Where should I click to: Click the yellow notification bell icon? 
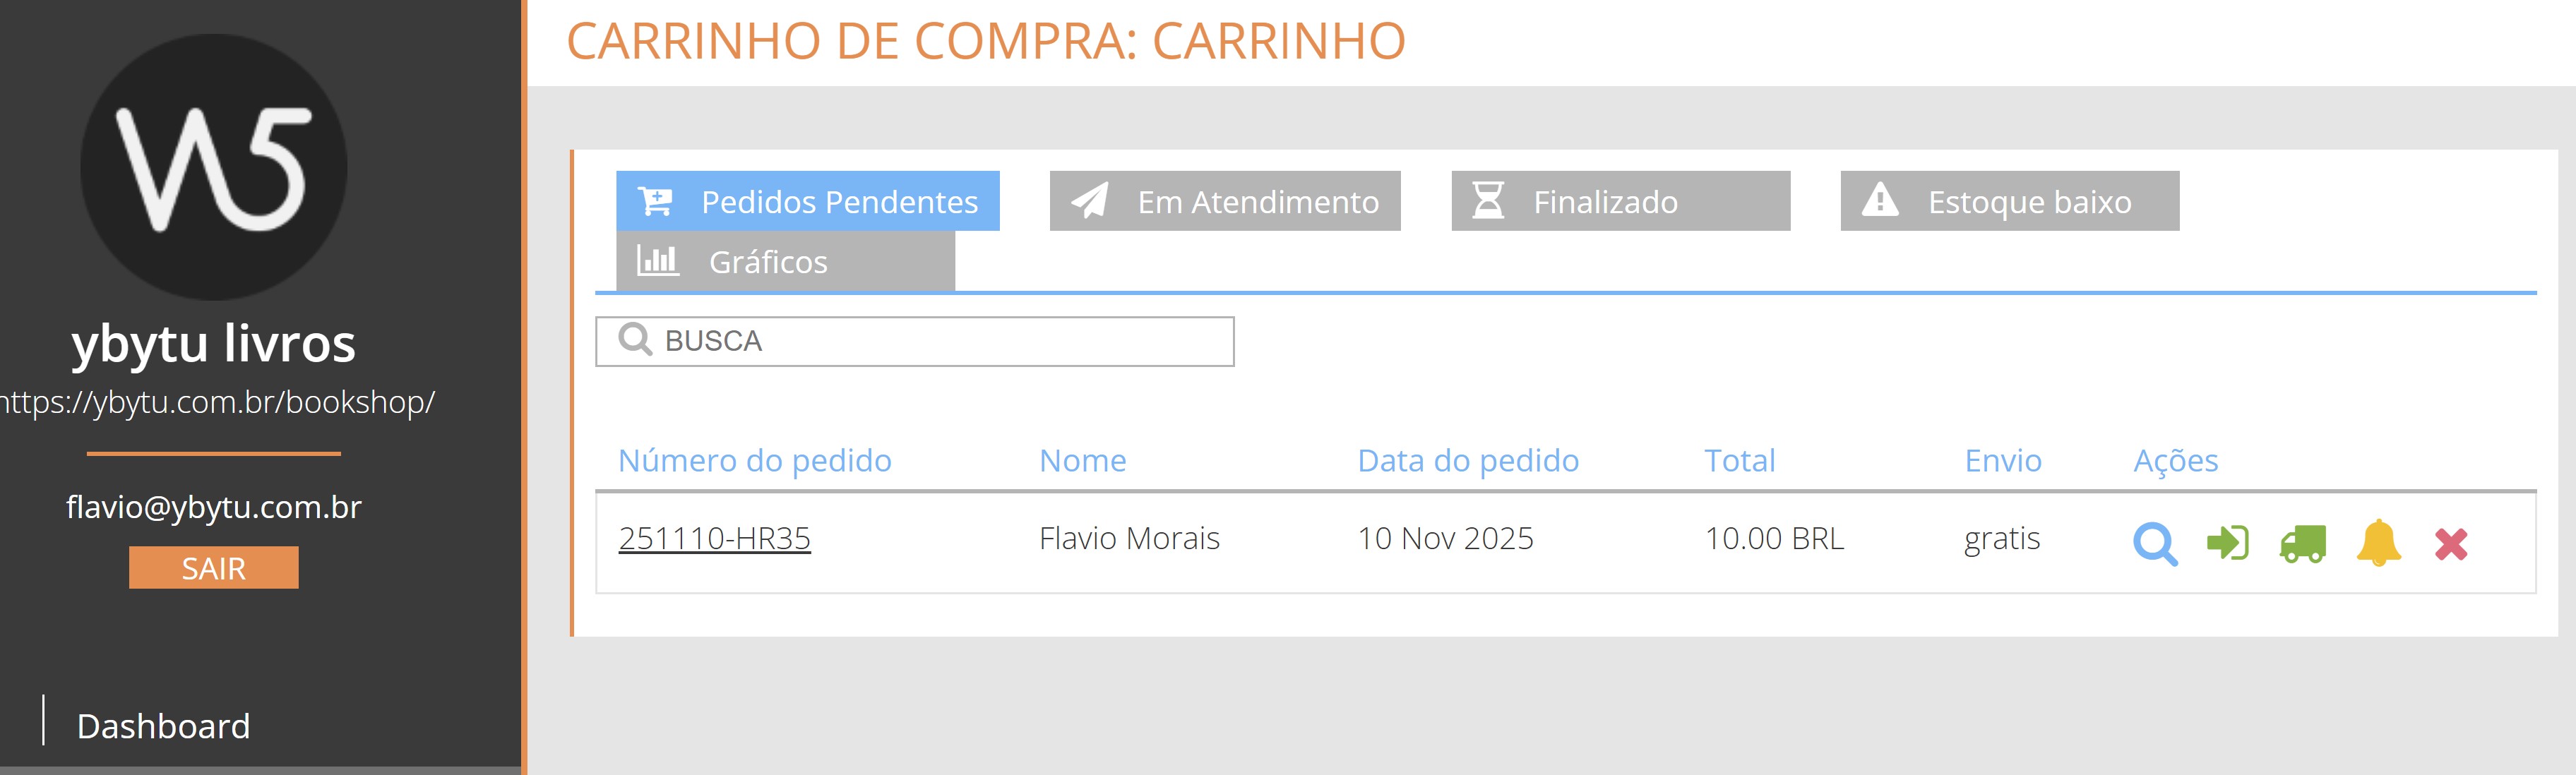[2378, 543]
